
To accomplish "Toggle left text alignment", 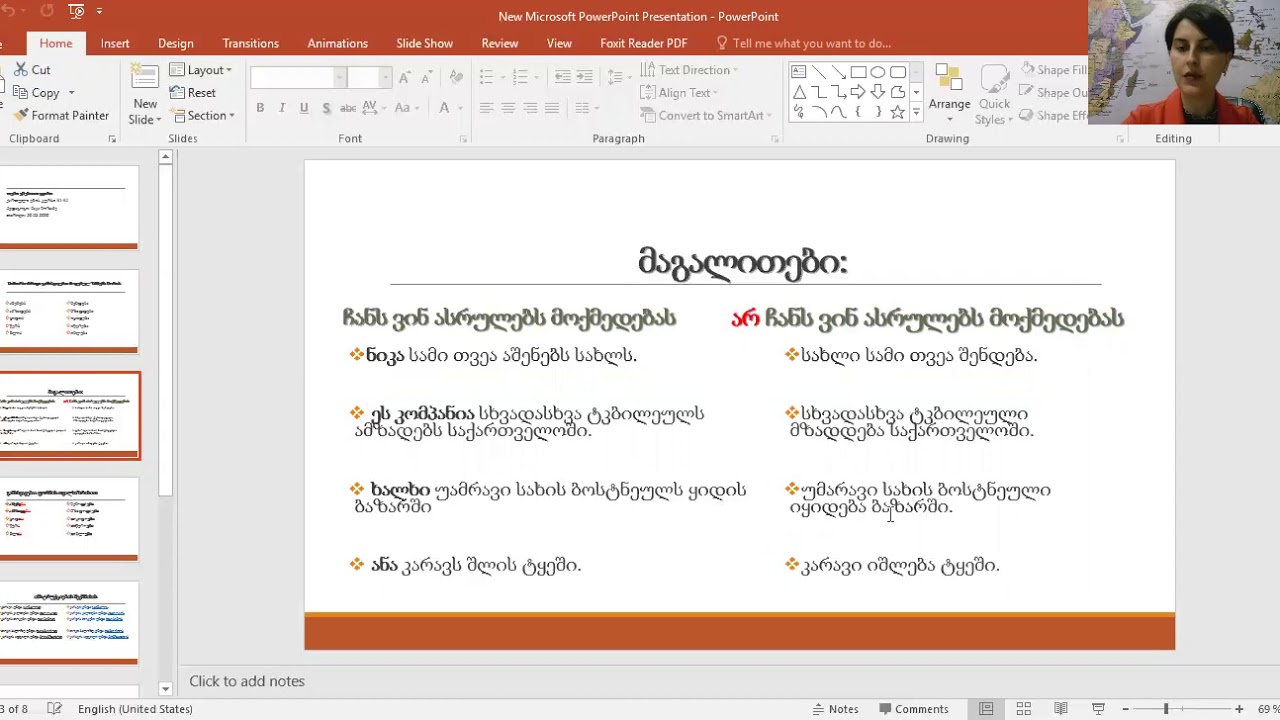I will (486, 108).
